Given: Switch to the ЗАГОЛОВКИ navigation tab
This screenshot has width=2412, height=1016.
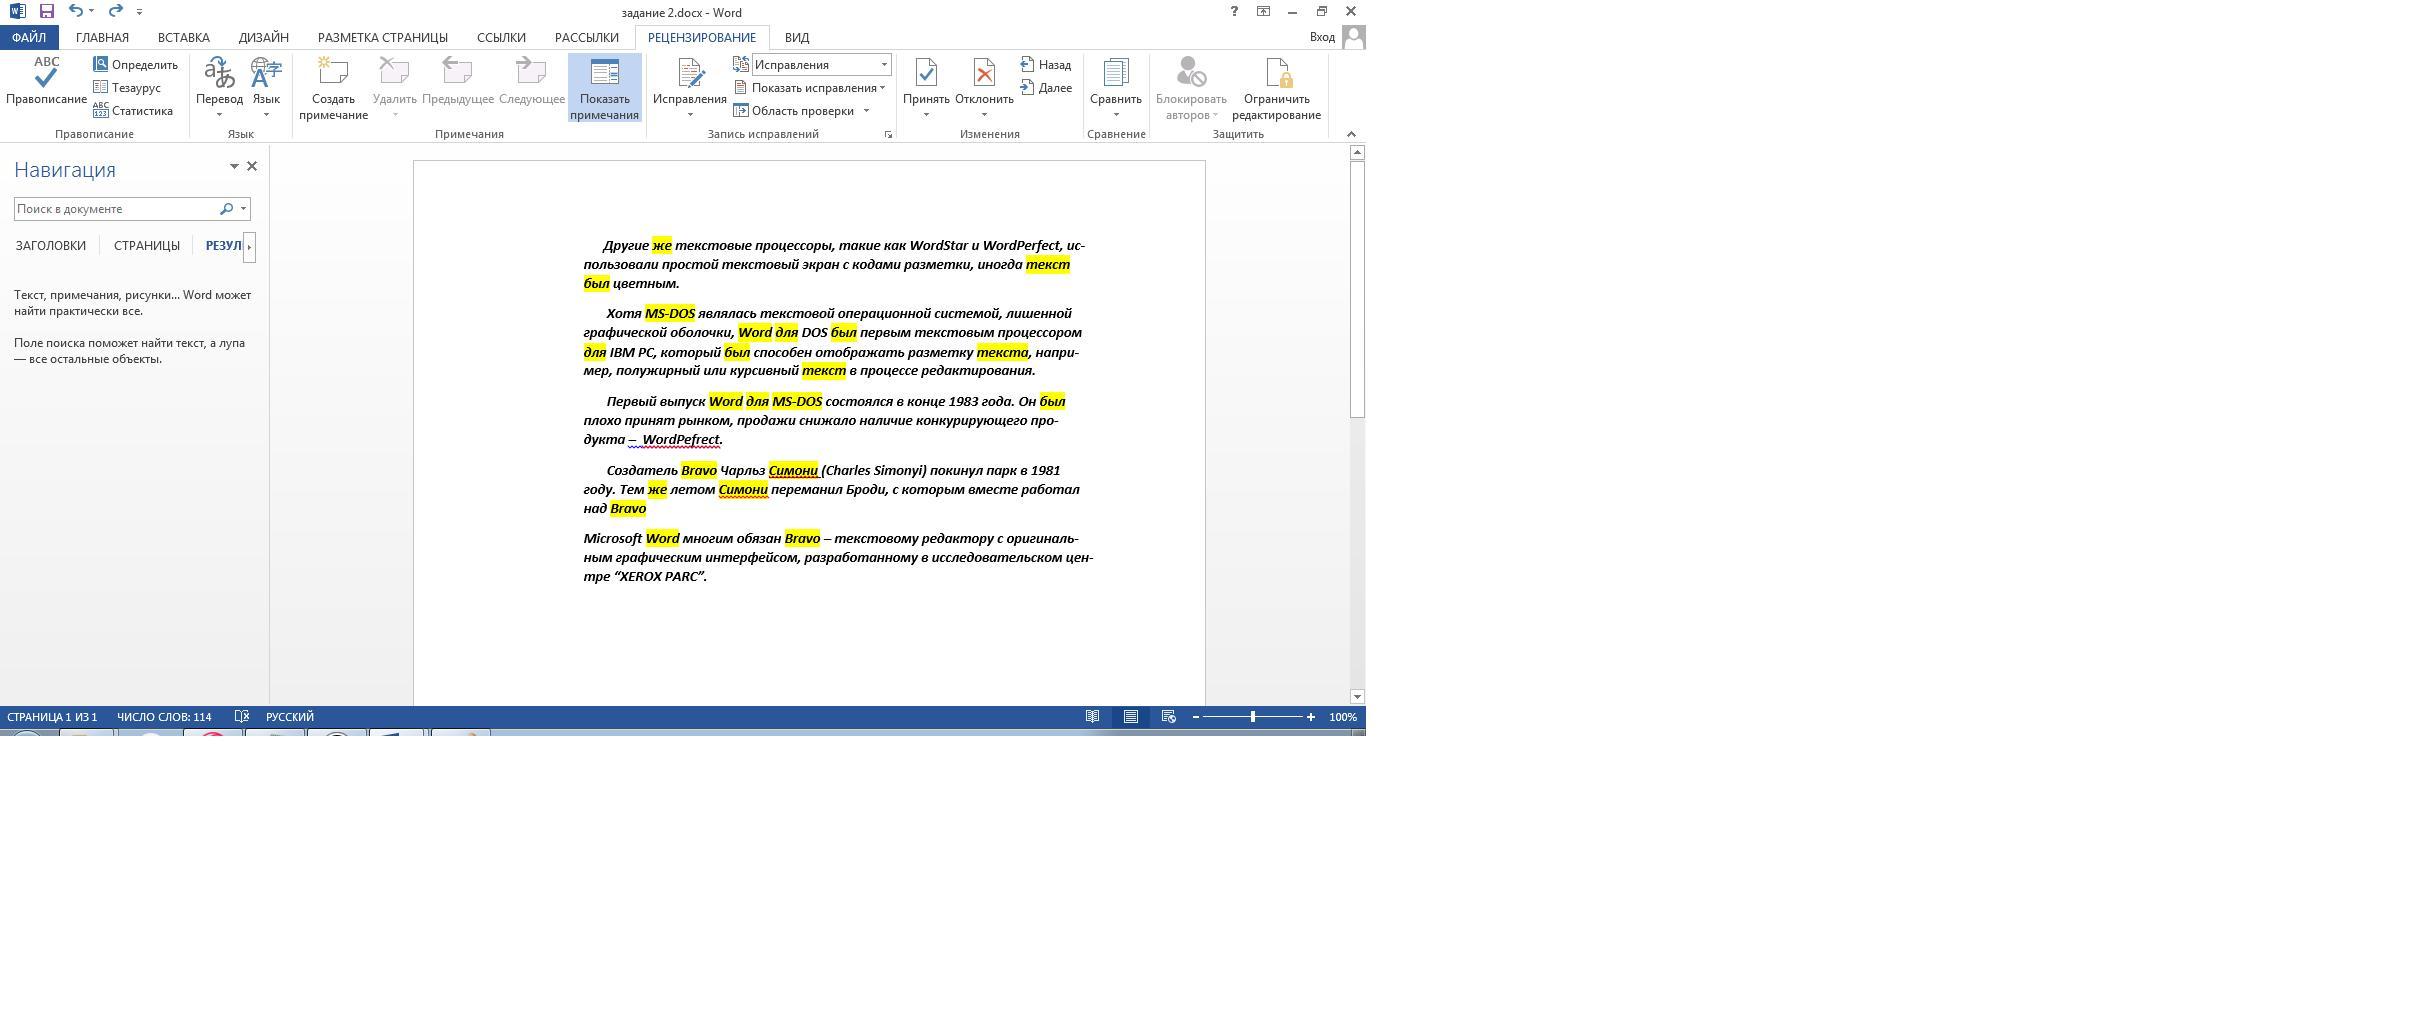Looking at the screenshot, I should (x=51, y=246).
